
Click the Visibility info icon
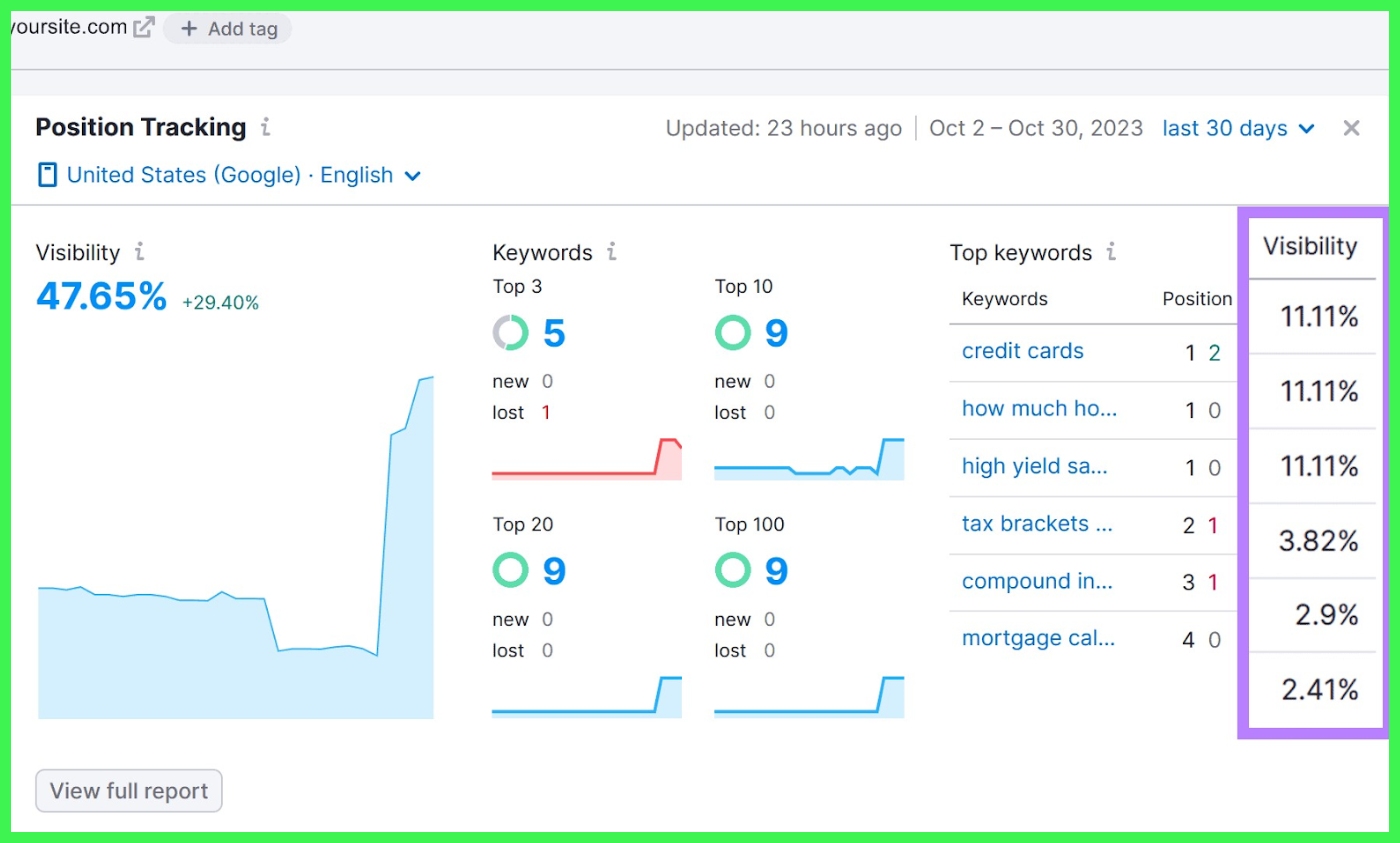(139, 253)
